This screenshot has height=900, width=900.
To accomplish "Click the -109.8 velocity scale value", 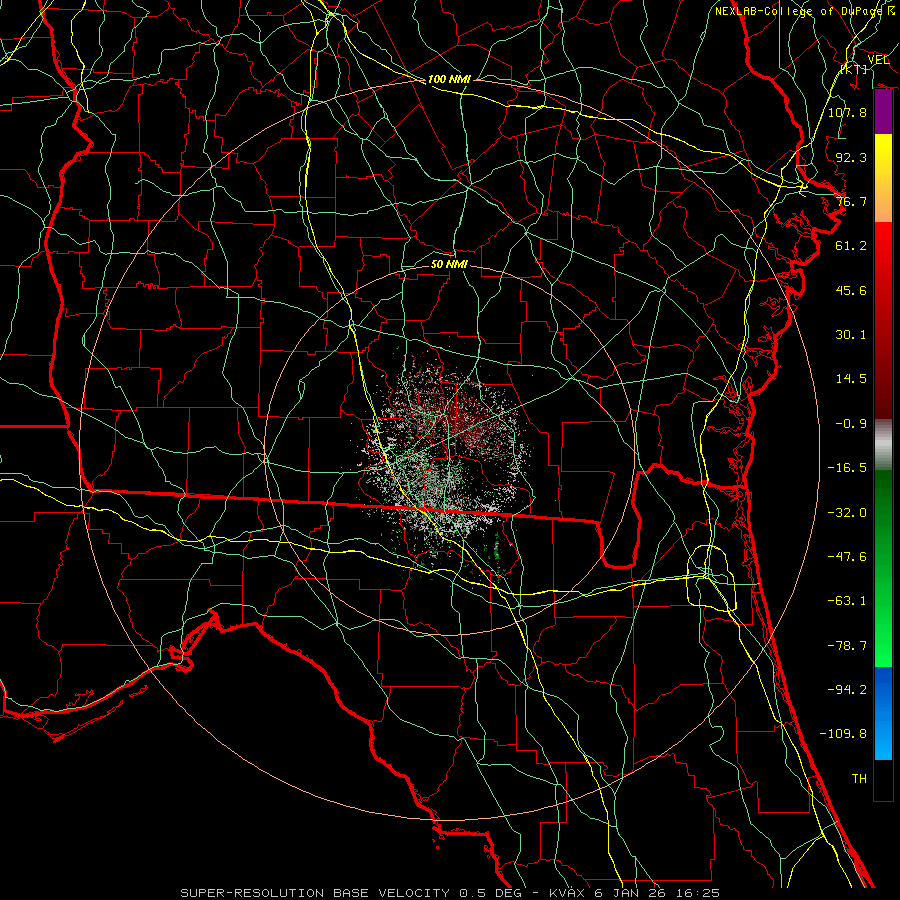I will 843,734.
